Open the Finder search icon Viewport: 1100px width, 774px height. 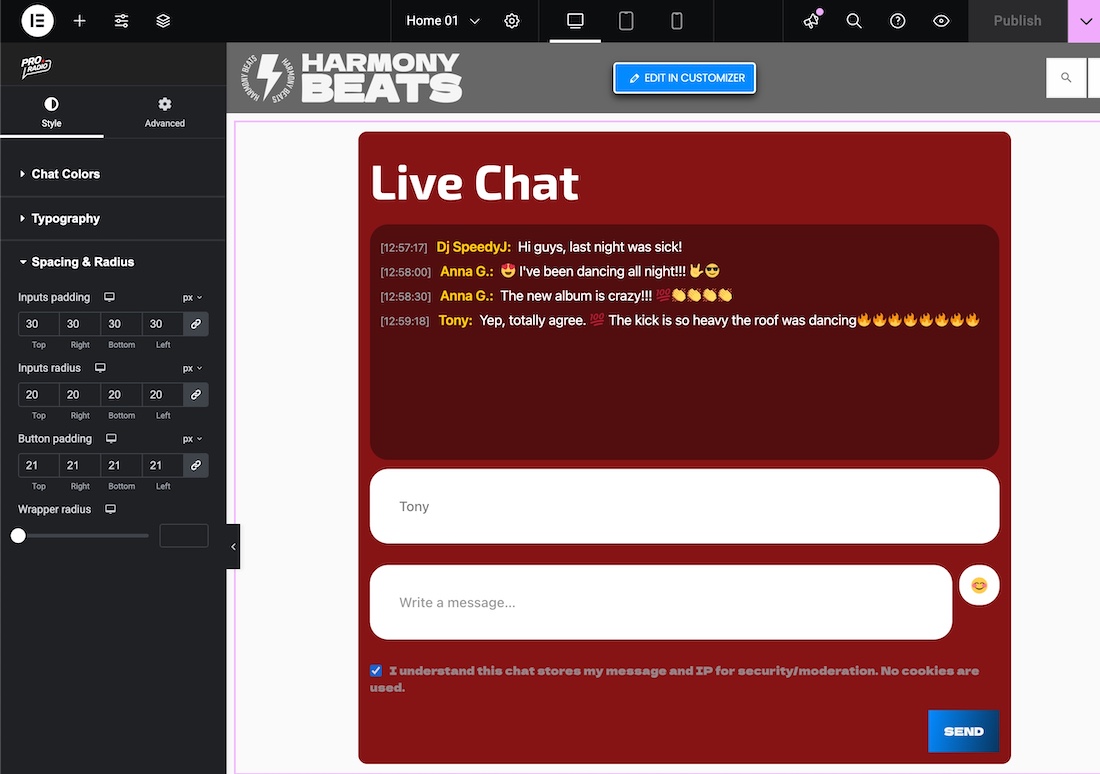854,21
